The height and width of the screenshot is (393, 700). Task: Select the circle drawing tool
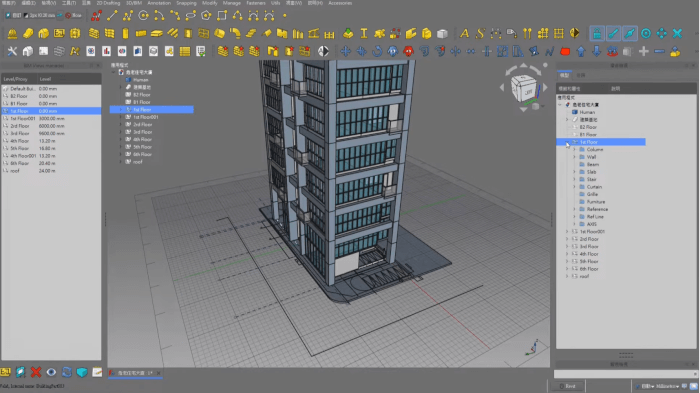(143, 16)
